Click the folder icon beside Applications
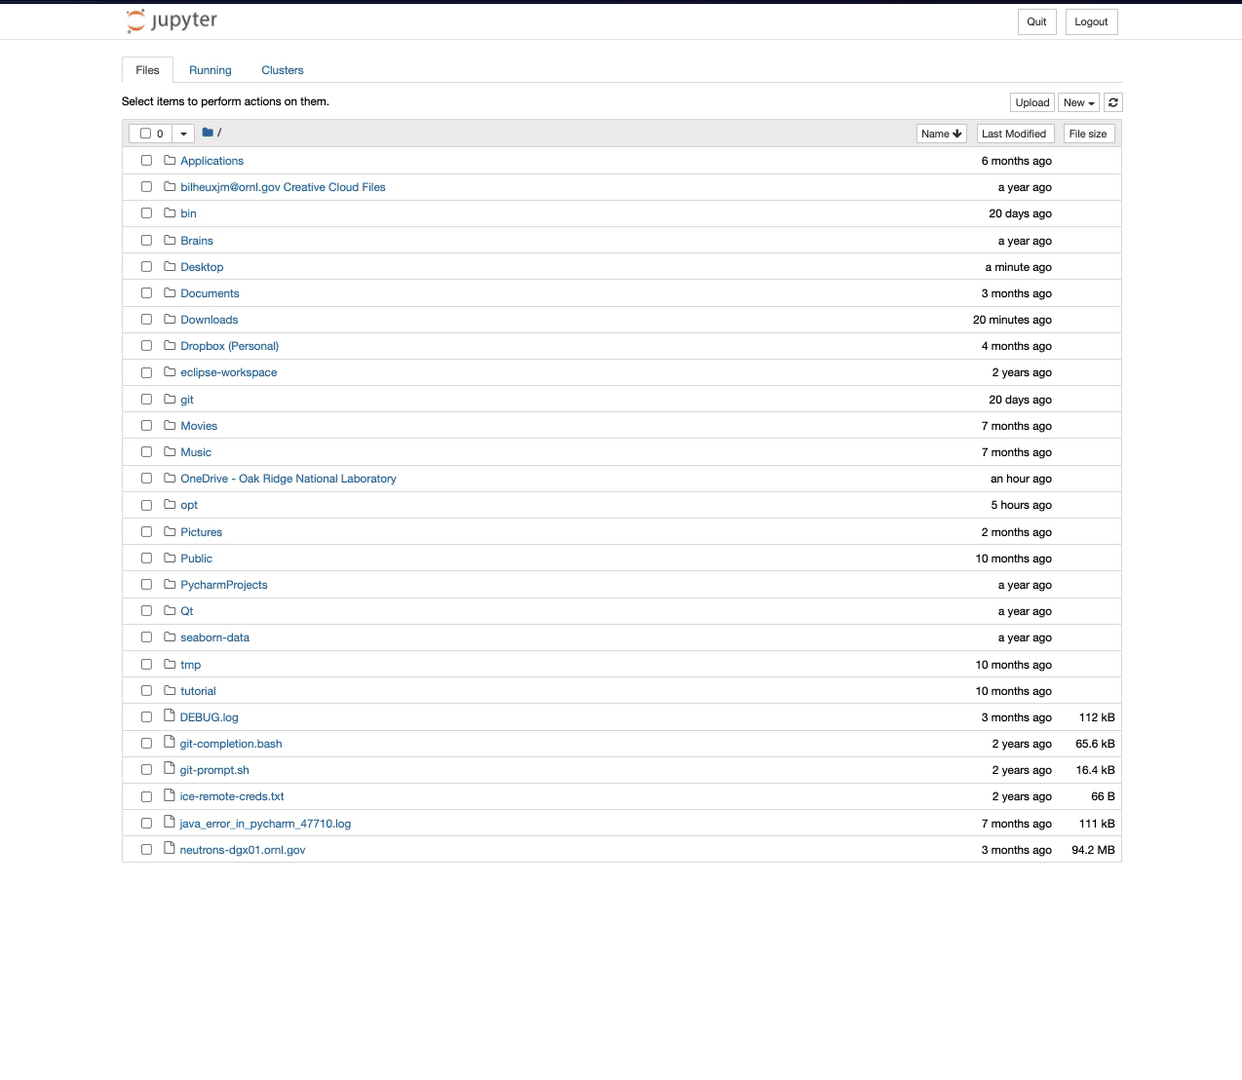Viewport: 1242px width, 1080px height. [x=170, y=160]
